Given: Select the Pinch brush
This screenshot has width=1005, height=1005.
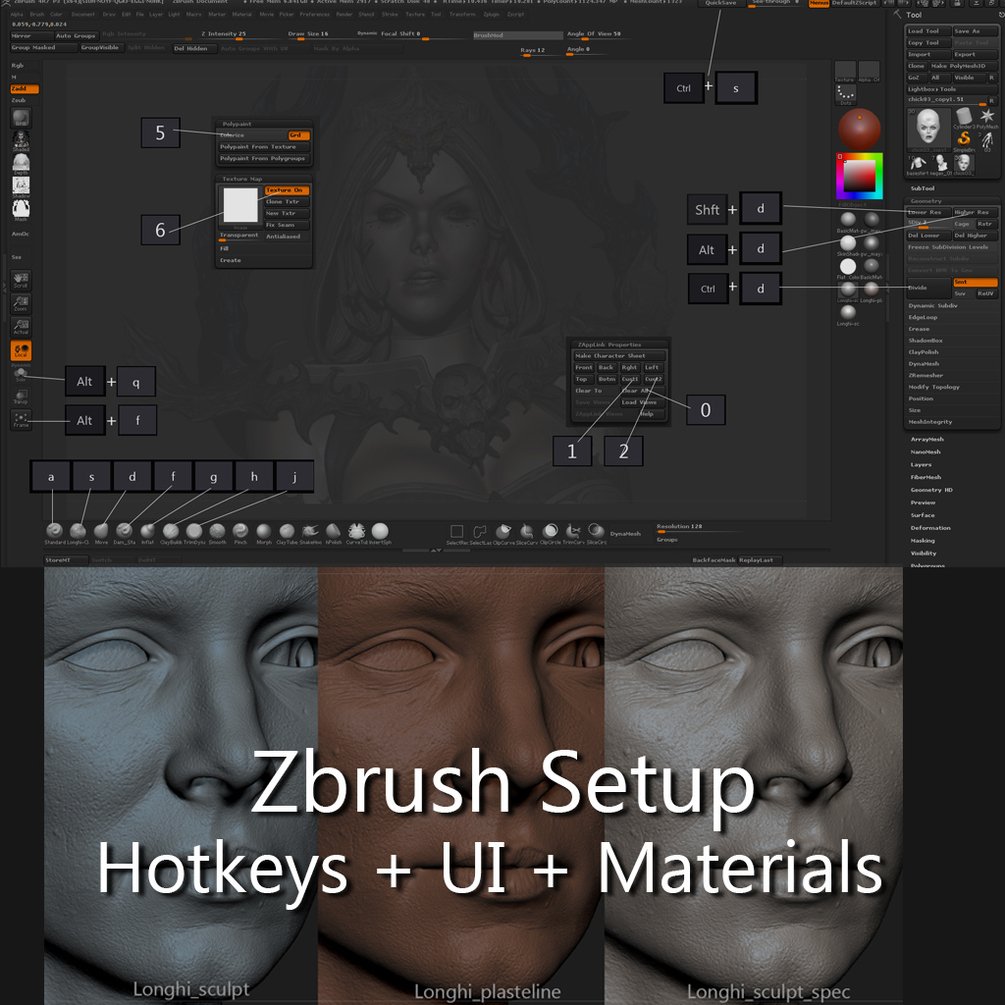Looking at the screenshot, I should tap(240, 531).
